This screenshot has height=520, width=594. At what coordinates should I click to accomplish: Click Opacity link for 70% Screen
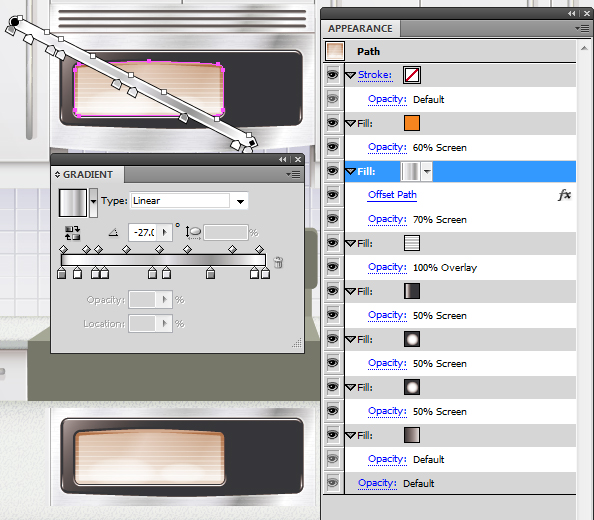[x=387, y=219]
